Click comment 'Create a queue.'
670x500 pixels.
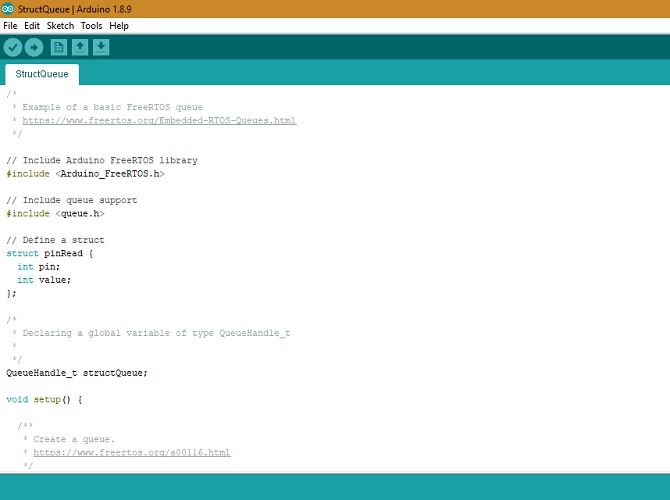point(74,439)
